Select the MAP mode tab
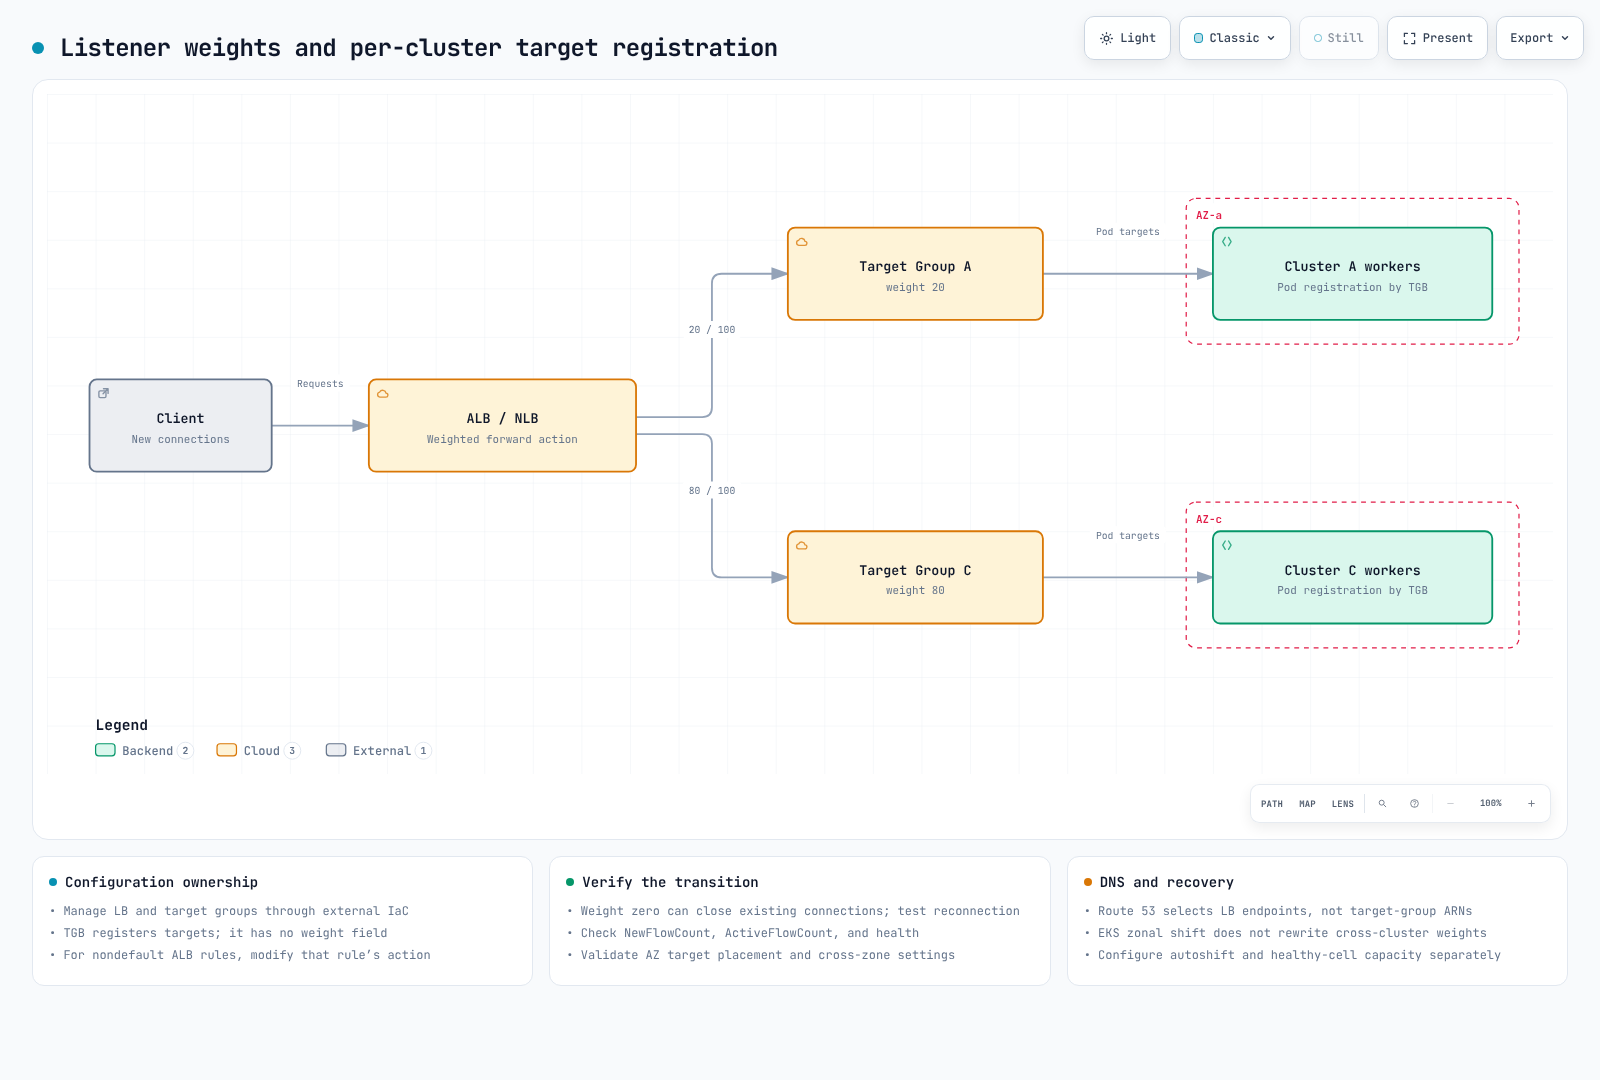Image resolution: width=1600 pixels, height=1080 pixels. [1307, 804]
